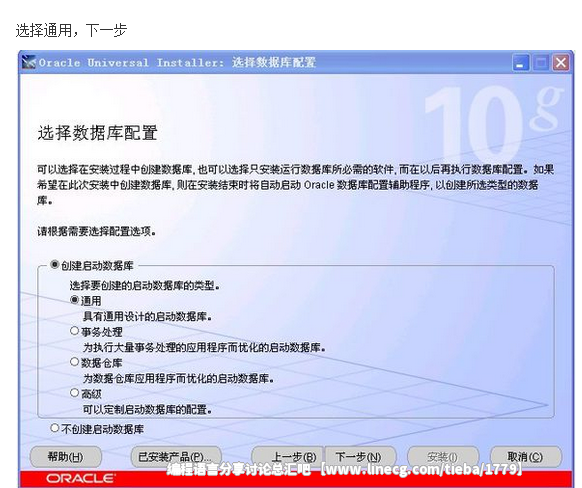
Task: Click text 选择要创建的启动数据库的类型。
Action: tap(145, 285)
